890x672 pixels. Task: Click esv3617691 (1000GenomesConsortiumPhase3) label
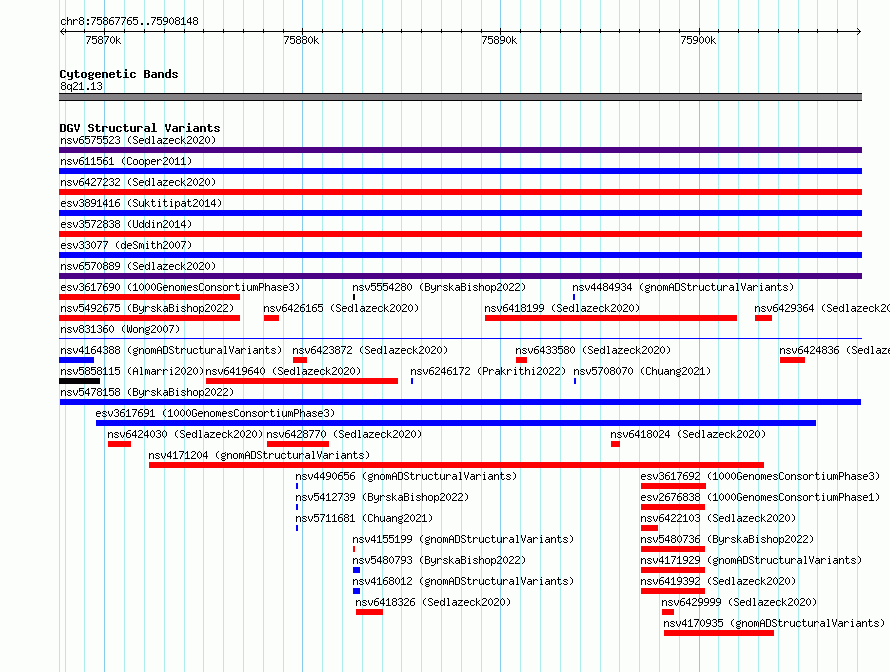click(x=215, y=413)
